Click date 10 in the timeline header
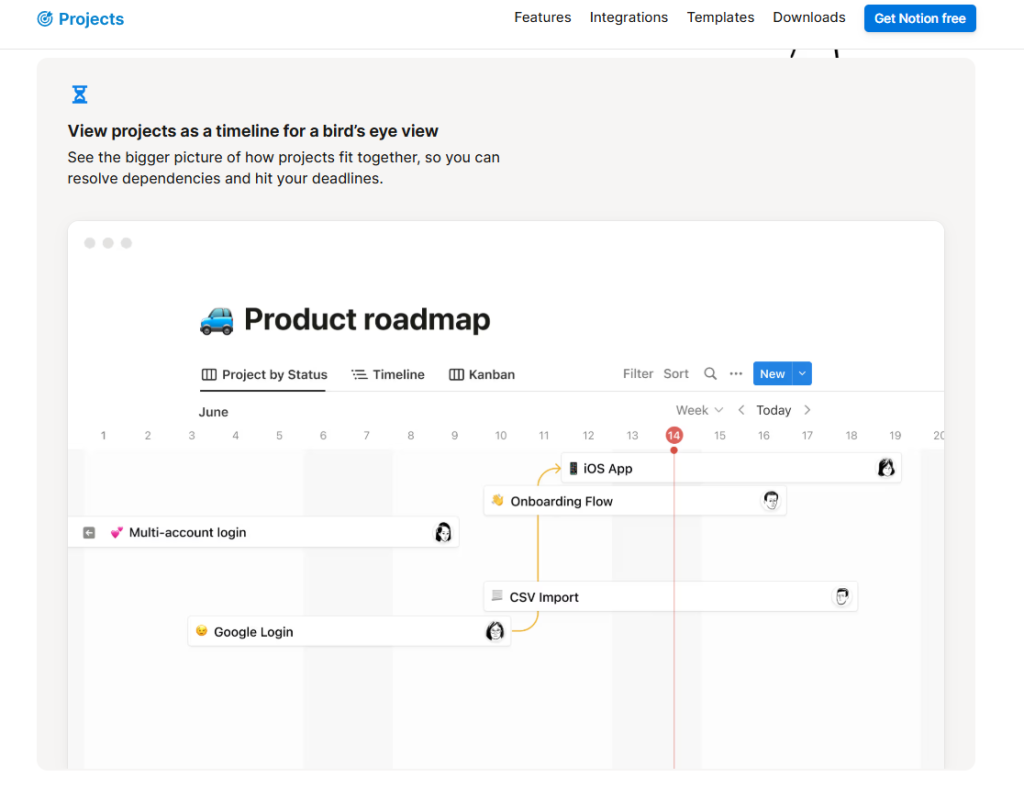 pos(500,435)
